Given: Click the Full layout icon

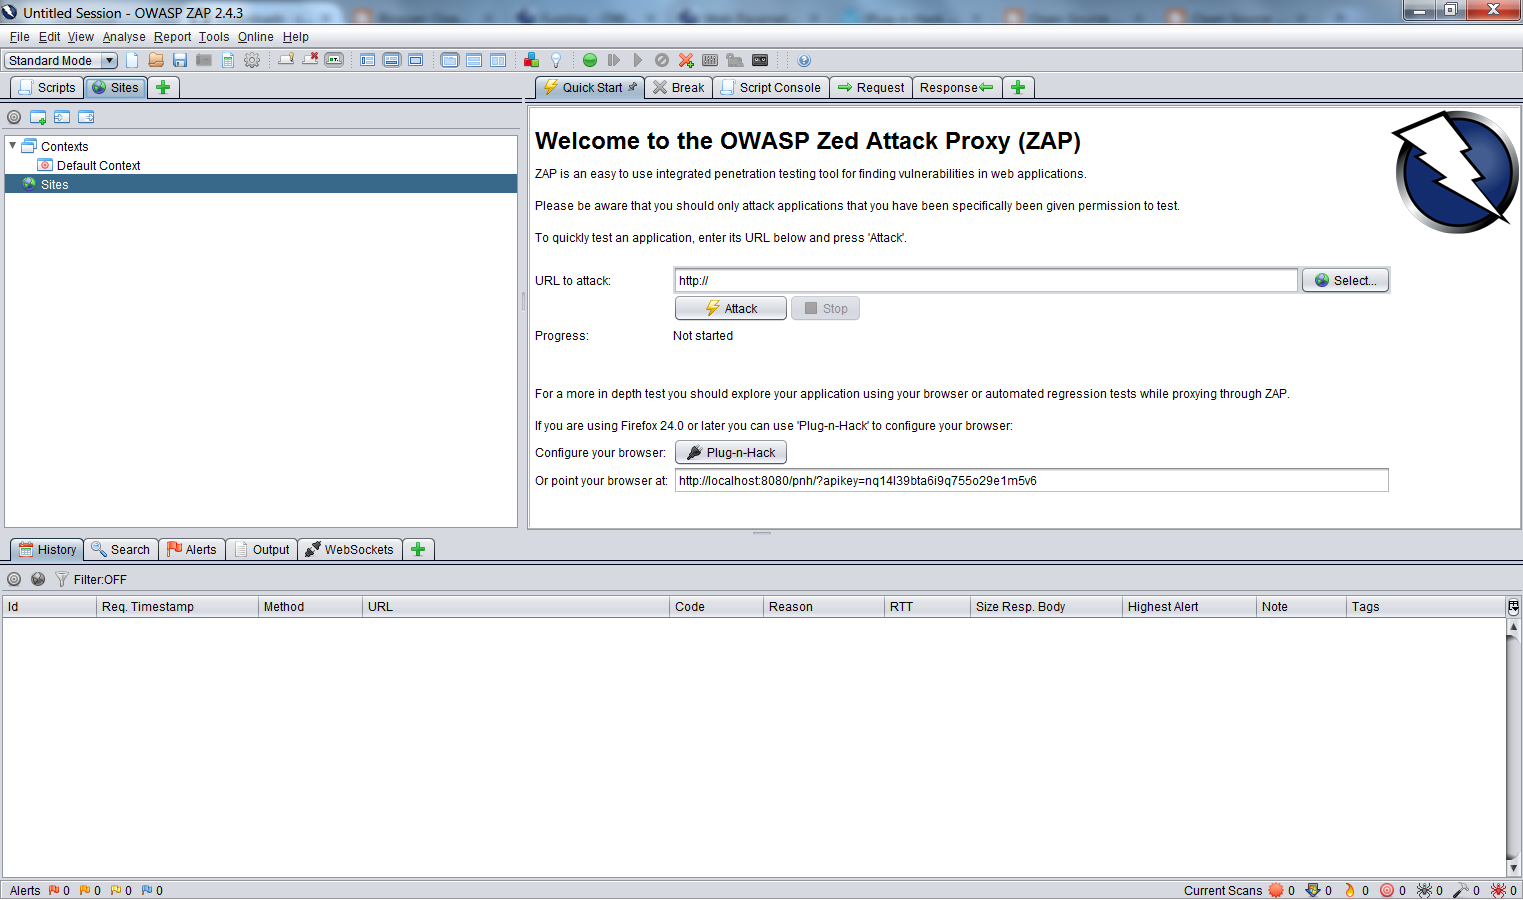Looking at the screenshot, I should pos(416,60).
